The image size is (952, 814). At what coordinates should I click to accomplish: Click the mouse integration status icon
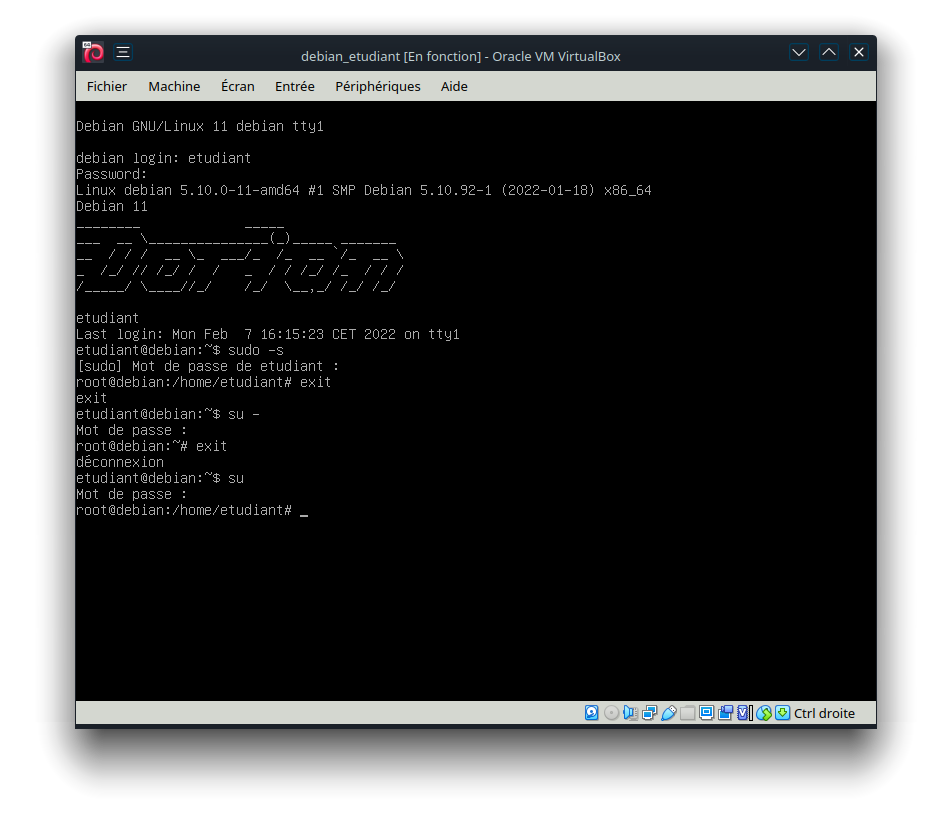(x=764, y=713)
